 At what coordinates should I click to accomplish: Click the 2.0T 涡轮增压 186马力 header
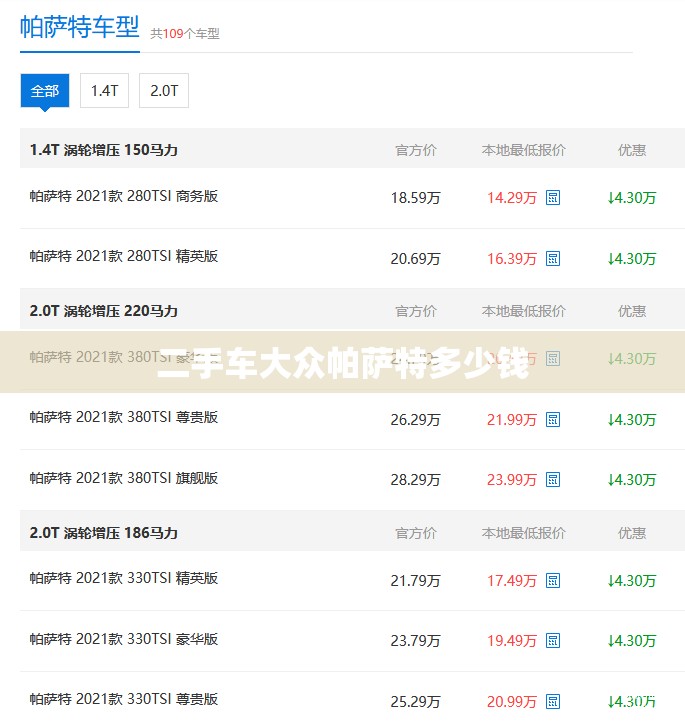point(104,533)
